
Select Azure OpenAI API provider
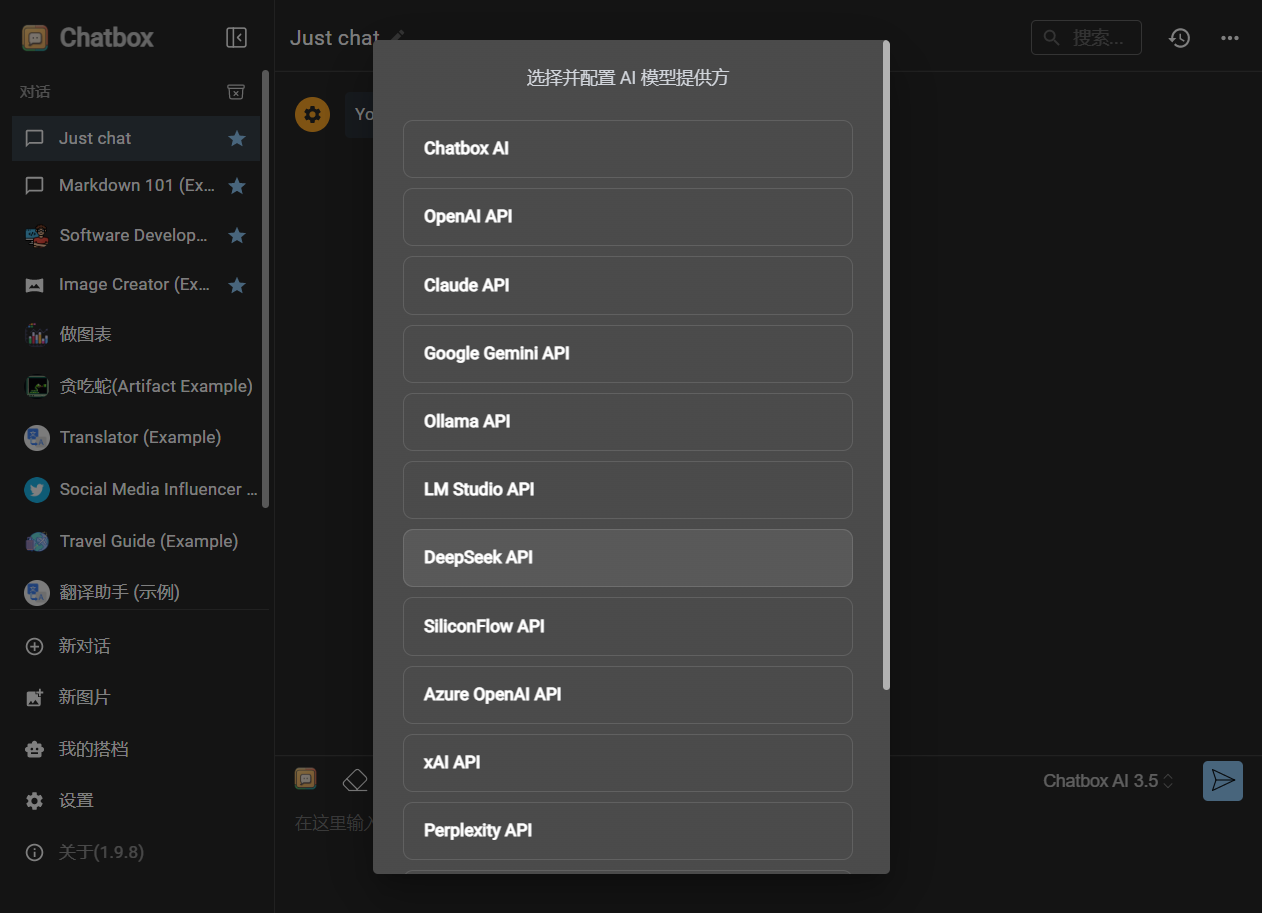628,694
